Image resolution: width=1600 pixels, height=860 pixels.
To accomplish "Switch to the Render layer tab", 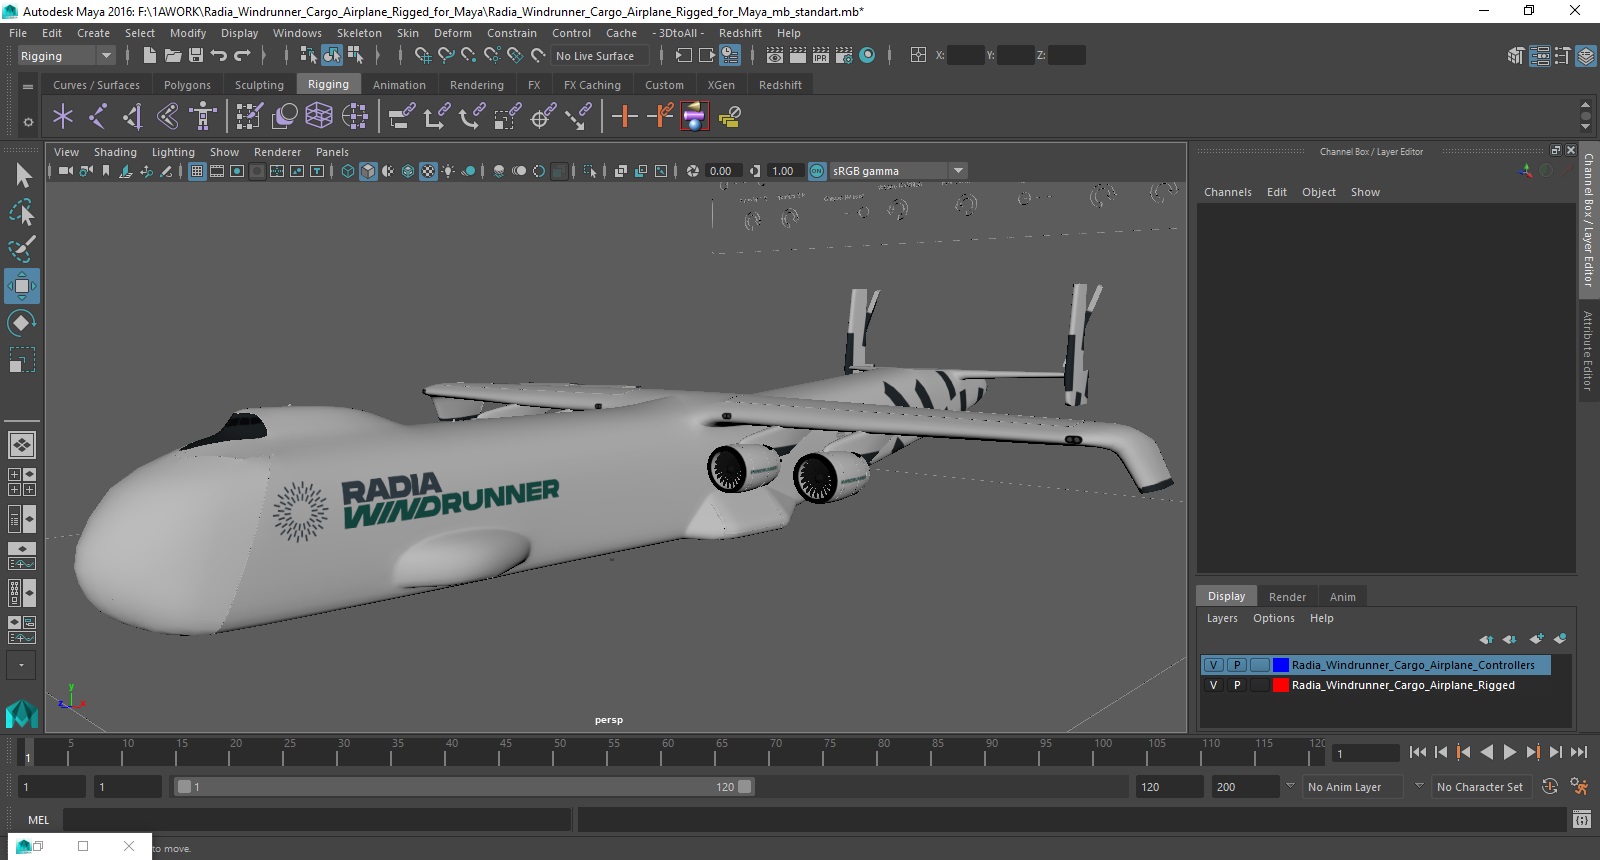I will click(x=1287, y=597).
